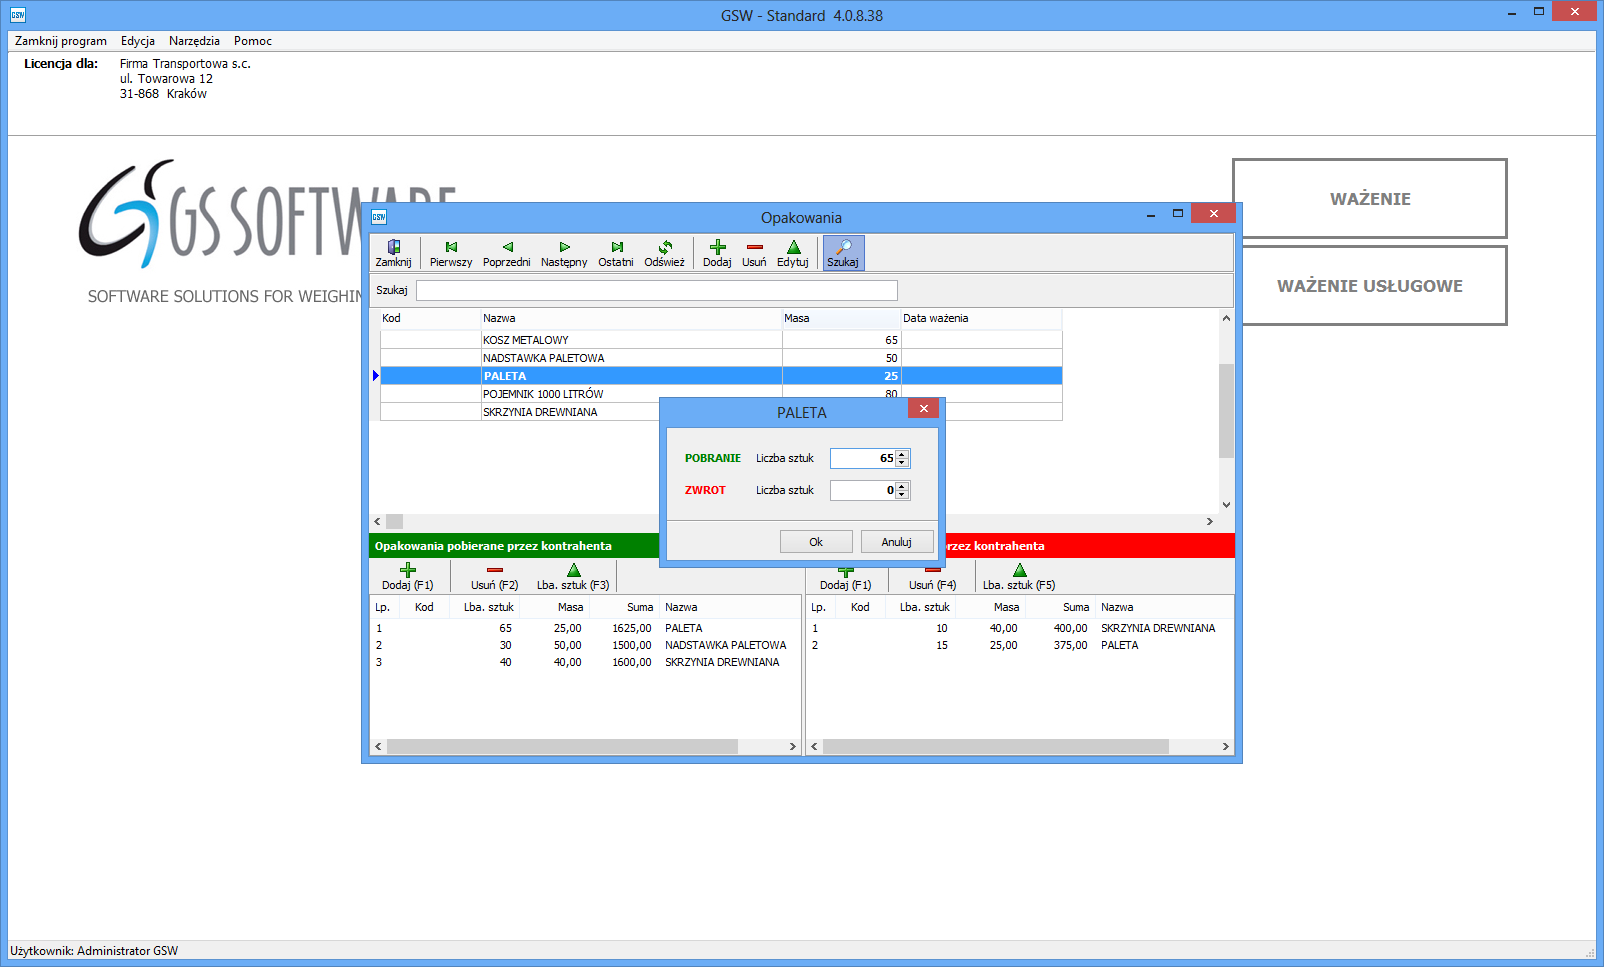
Task: Increase POBRANIE piece count with spinner up
Action: [x=902, y=454]
